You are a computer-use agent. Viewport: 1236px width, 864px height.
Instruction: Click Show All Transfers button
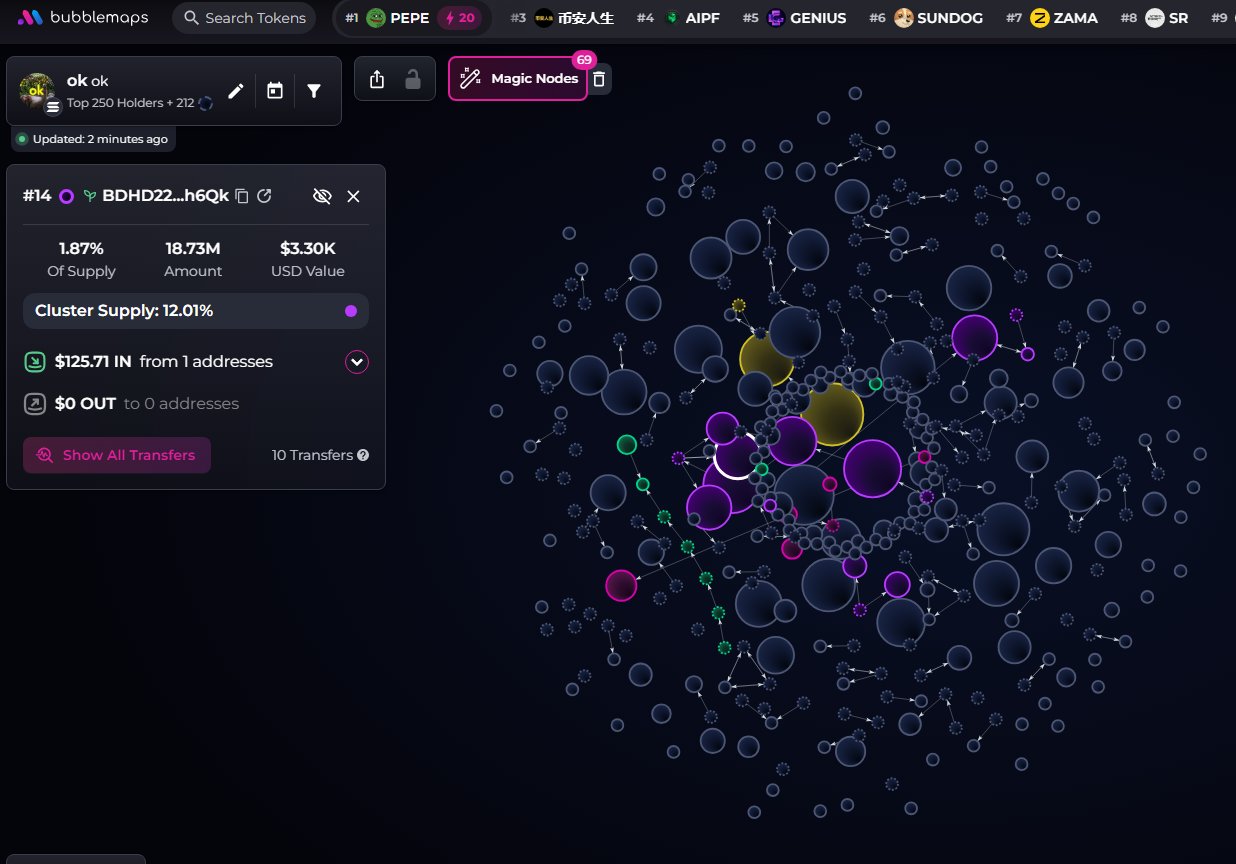[x=117, y=455]
